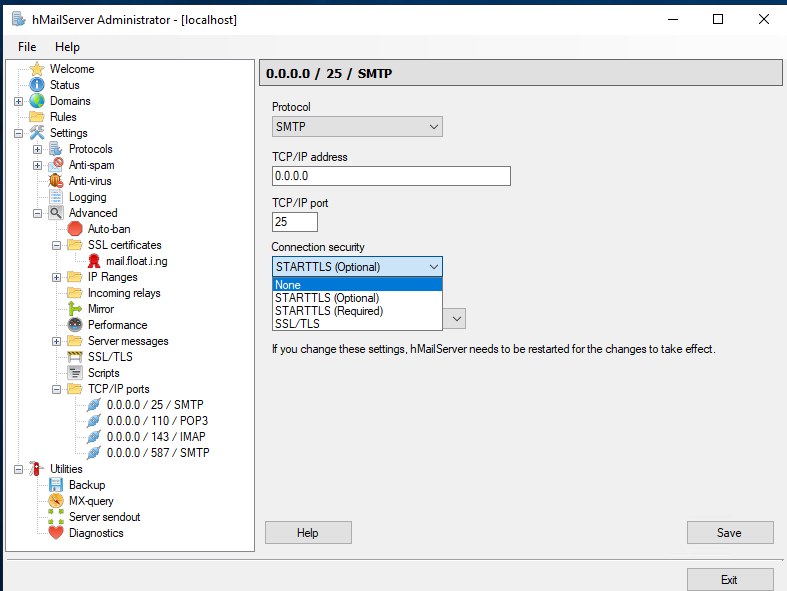Collapse the Utilities tree node
Screen dimensions: 787x591
point(19,469)
